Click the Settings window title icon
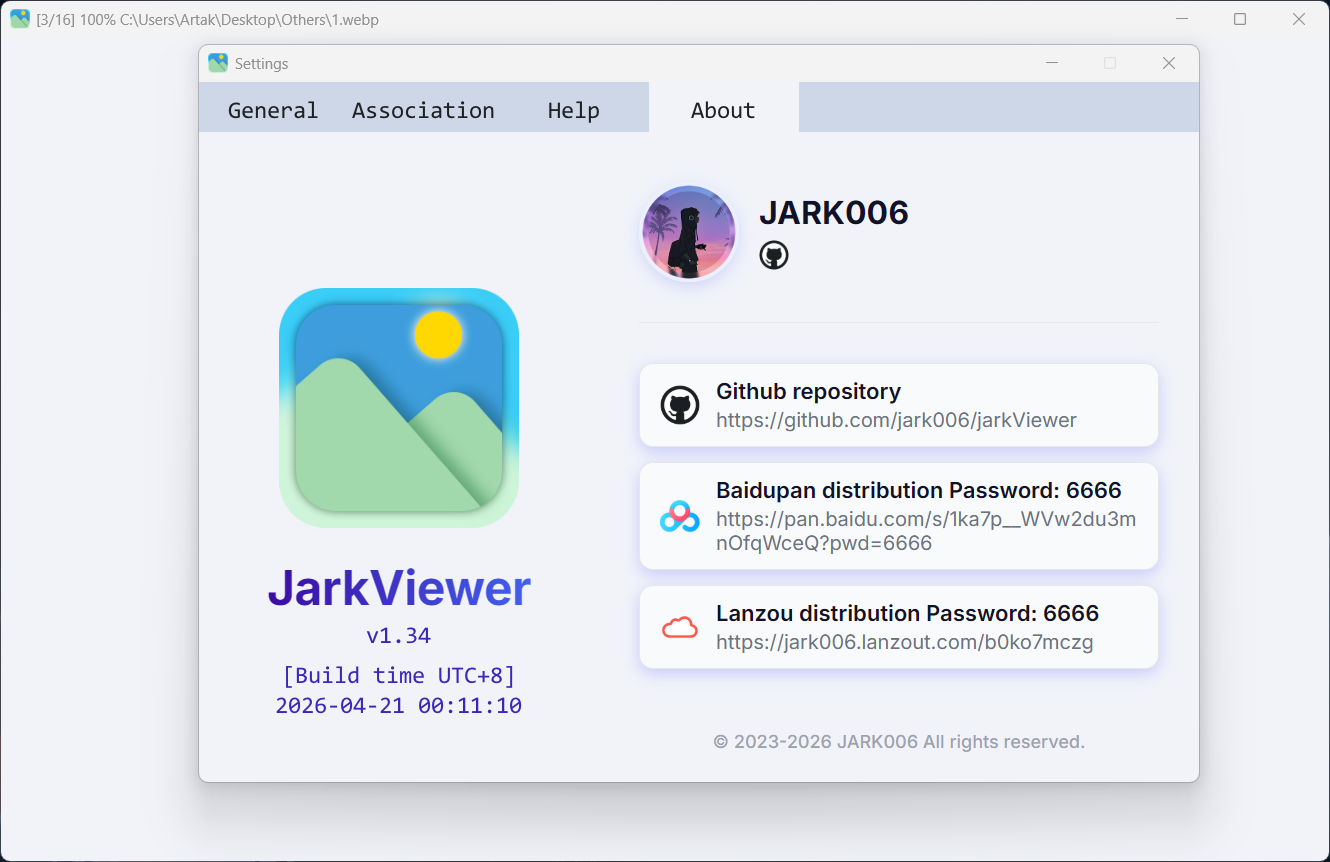 218,63
